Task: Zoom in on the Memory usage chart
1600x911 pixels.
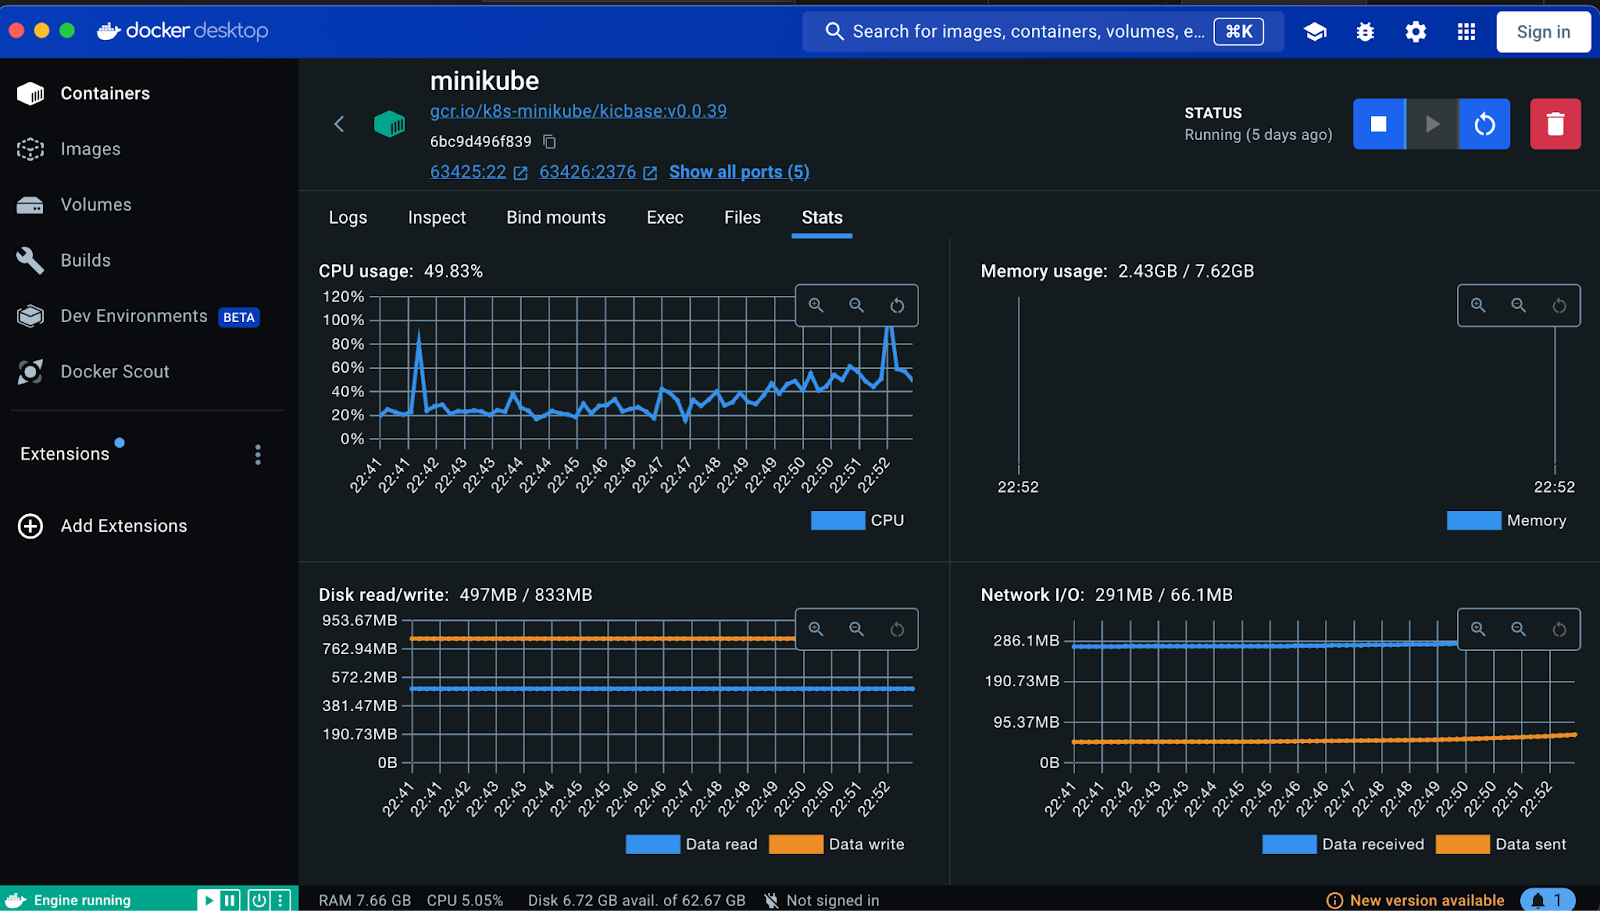Action: pyautogui.click(x=1478, y=306)
